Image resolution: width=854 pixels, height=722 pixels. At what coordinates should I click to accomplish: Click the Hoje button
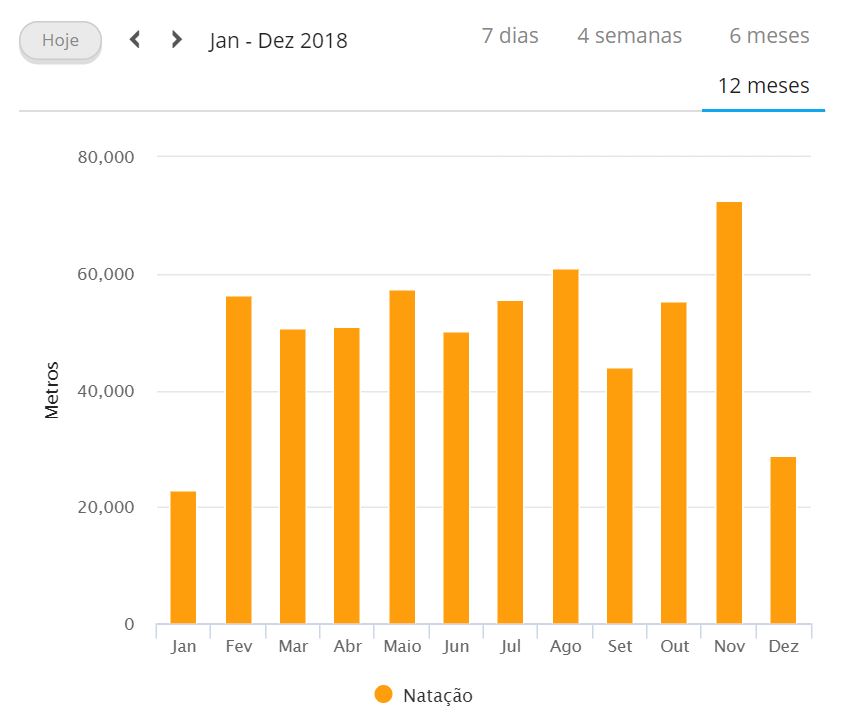click(60, 42)
